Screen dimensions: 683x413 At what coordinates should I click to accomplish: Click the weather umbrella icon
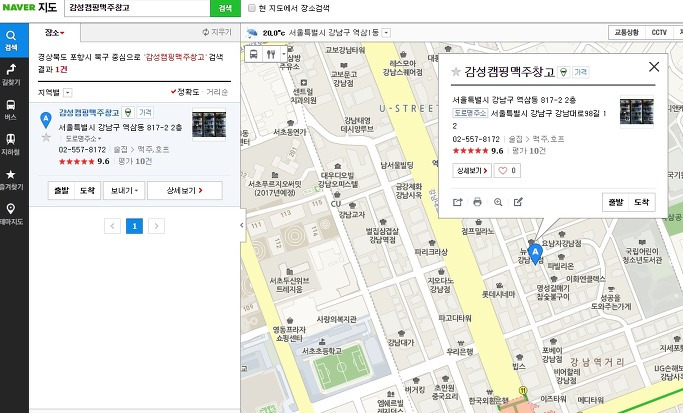coord(252,33)
